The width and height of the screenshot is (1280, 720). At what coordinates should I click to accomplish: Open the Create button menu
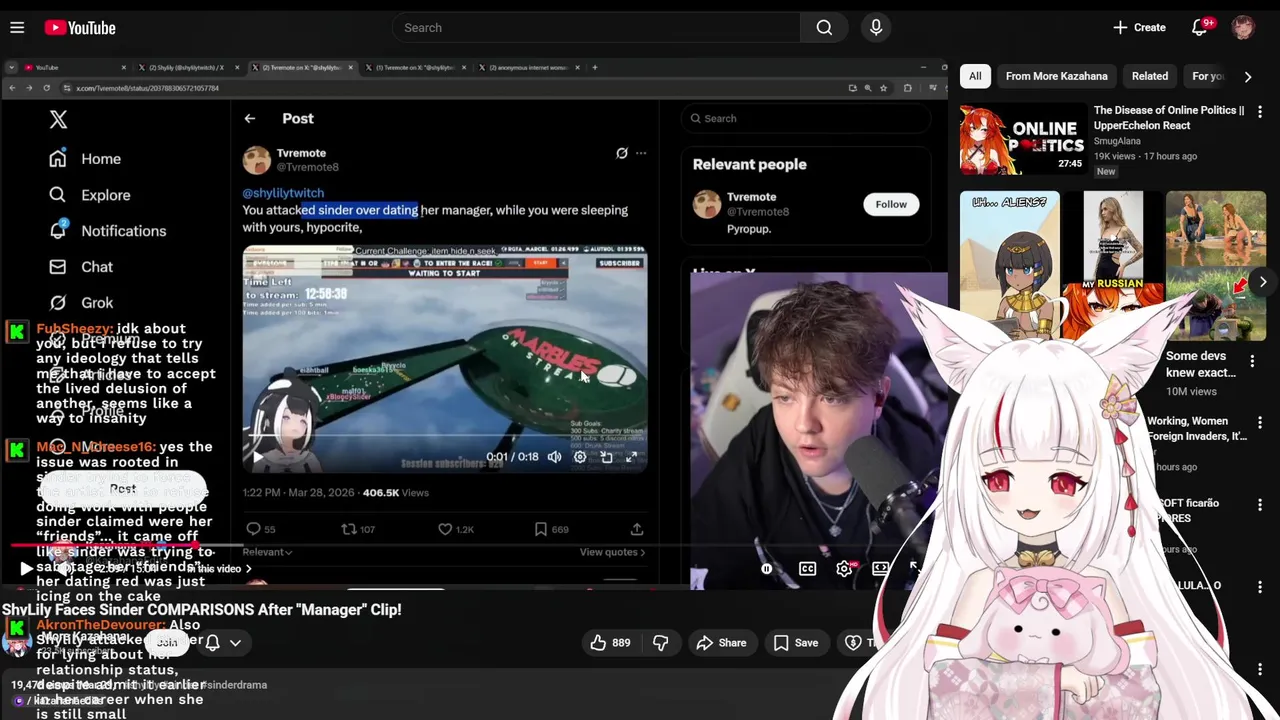[x=1139, y=28]
